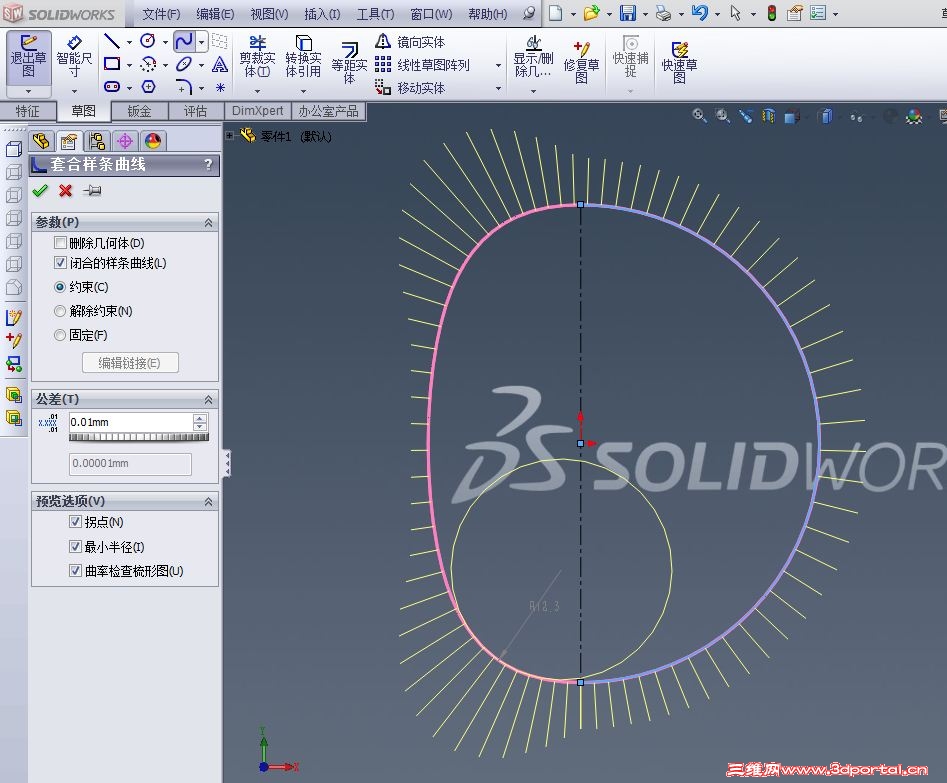Open the Spline tool dropdown arrow

202,42
